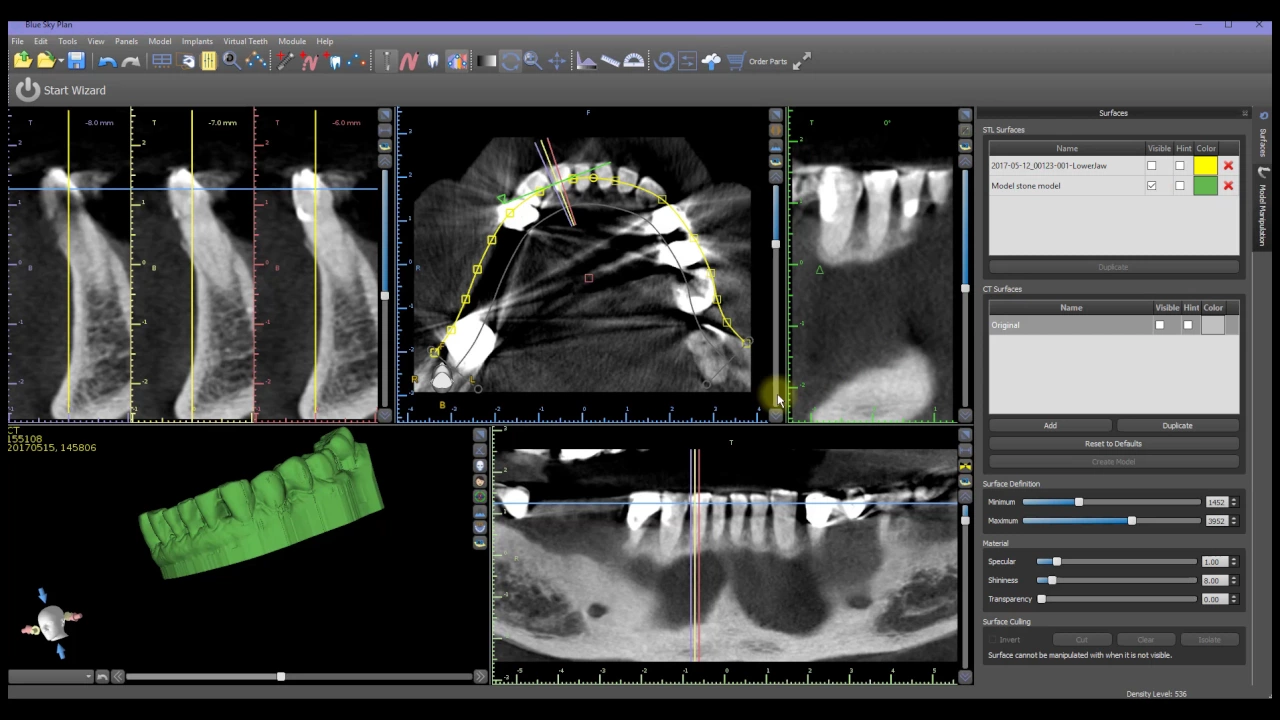Click the Start Wizard power button
Viewport: 1280px width, 720px height.
coord(27,90)
